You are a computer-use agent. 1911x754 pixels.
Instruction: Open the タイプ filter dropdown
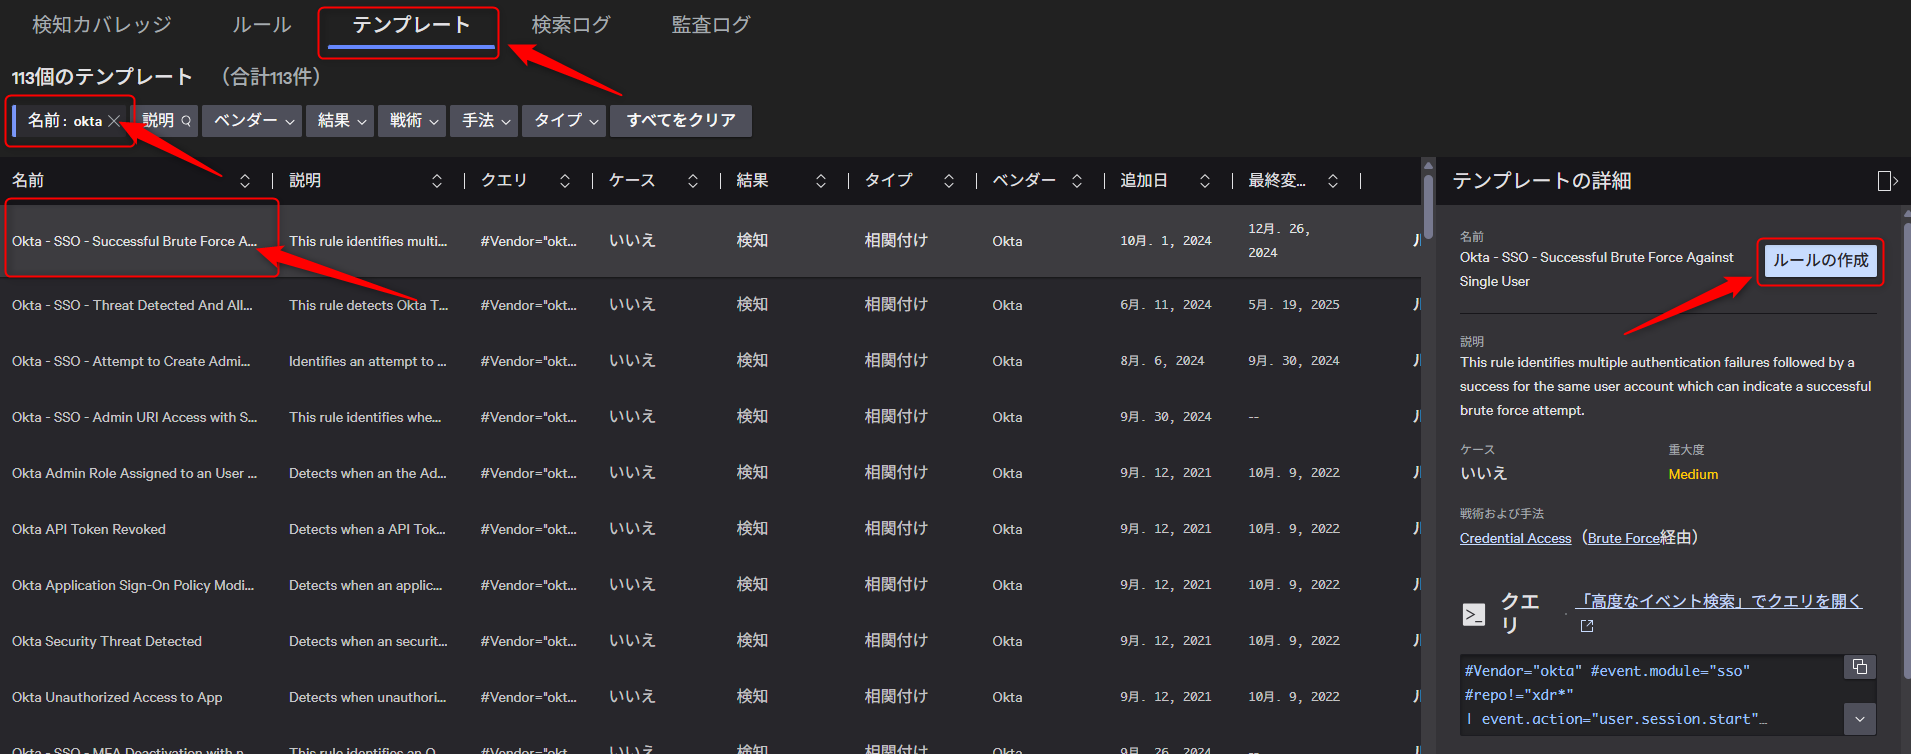[565, 121]
